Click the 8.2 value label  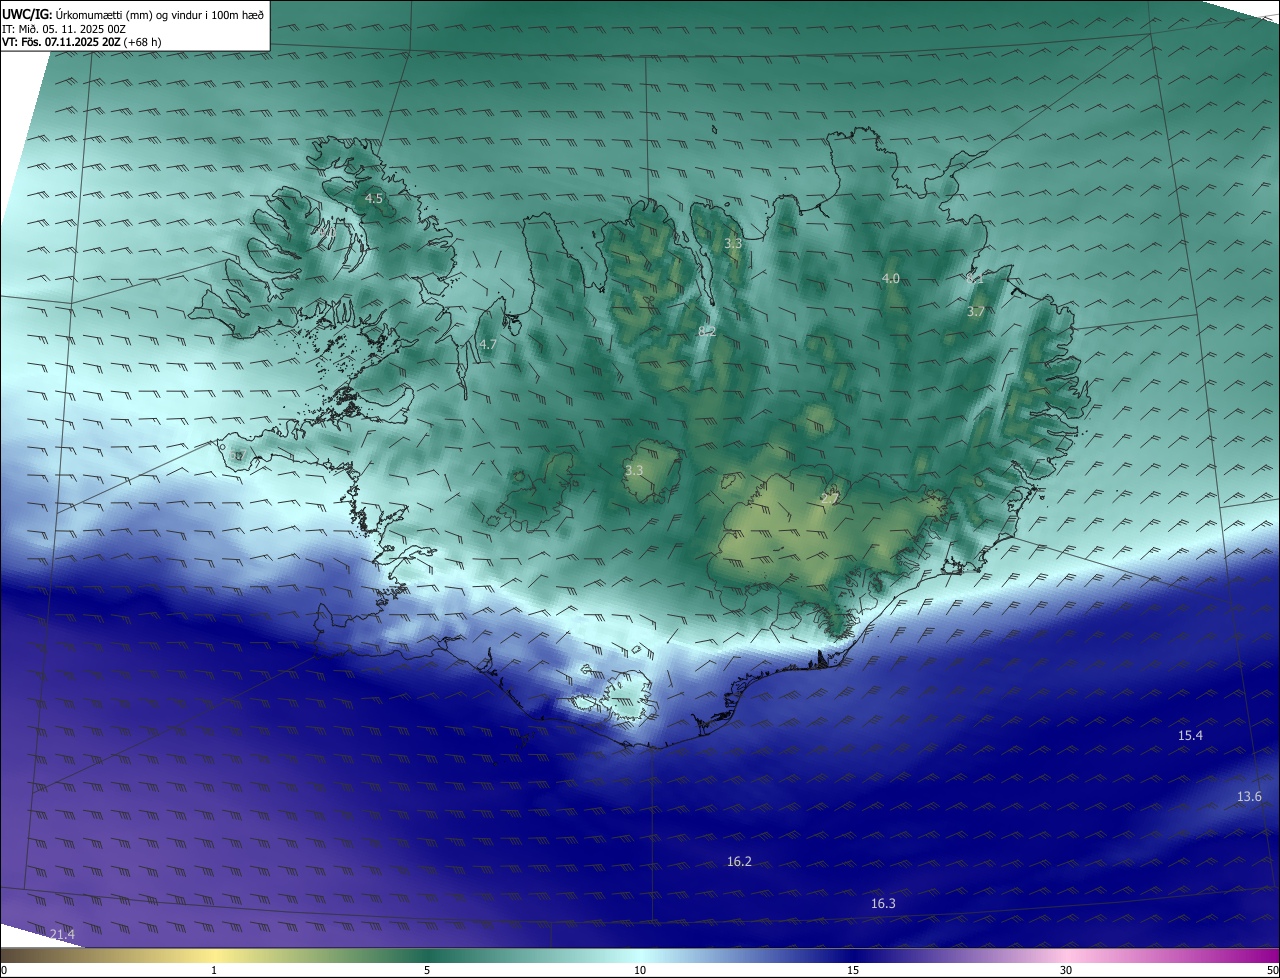707,331
